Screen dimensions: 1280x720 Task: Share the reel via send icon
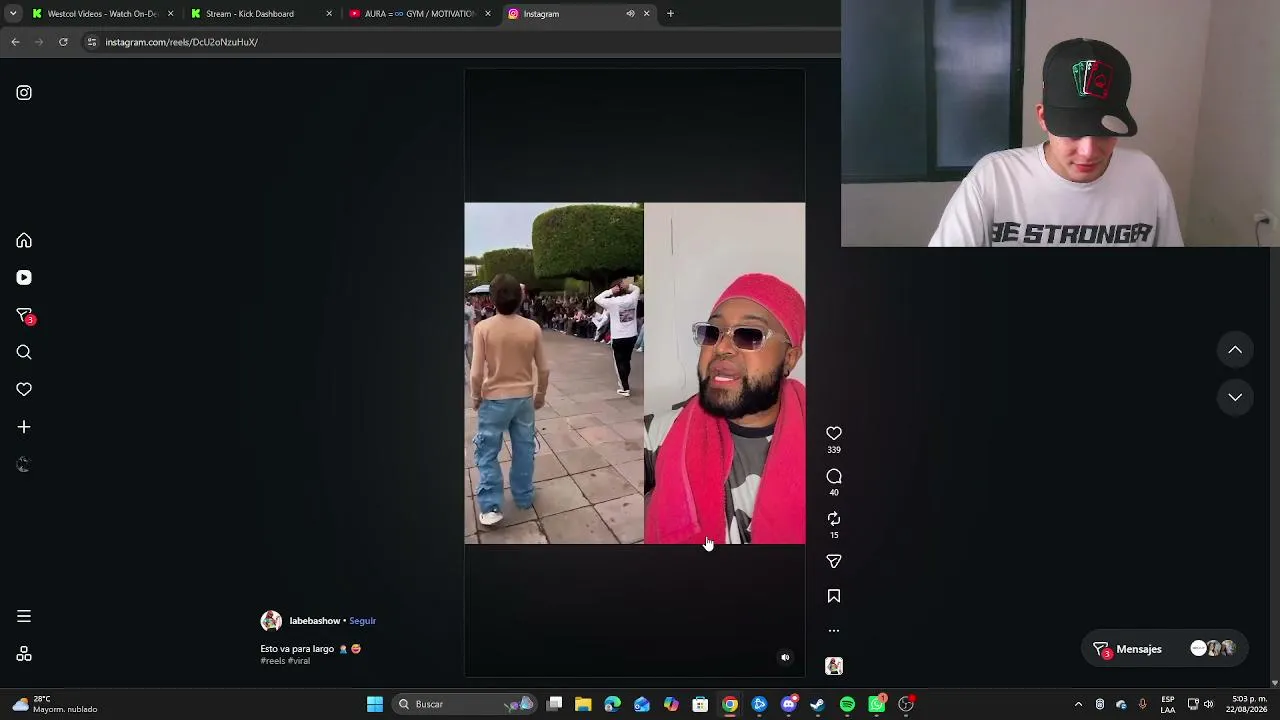click(x=834, y=561)
